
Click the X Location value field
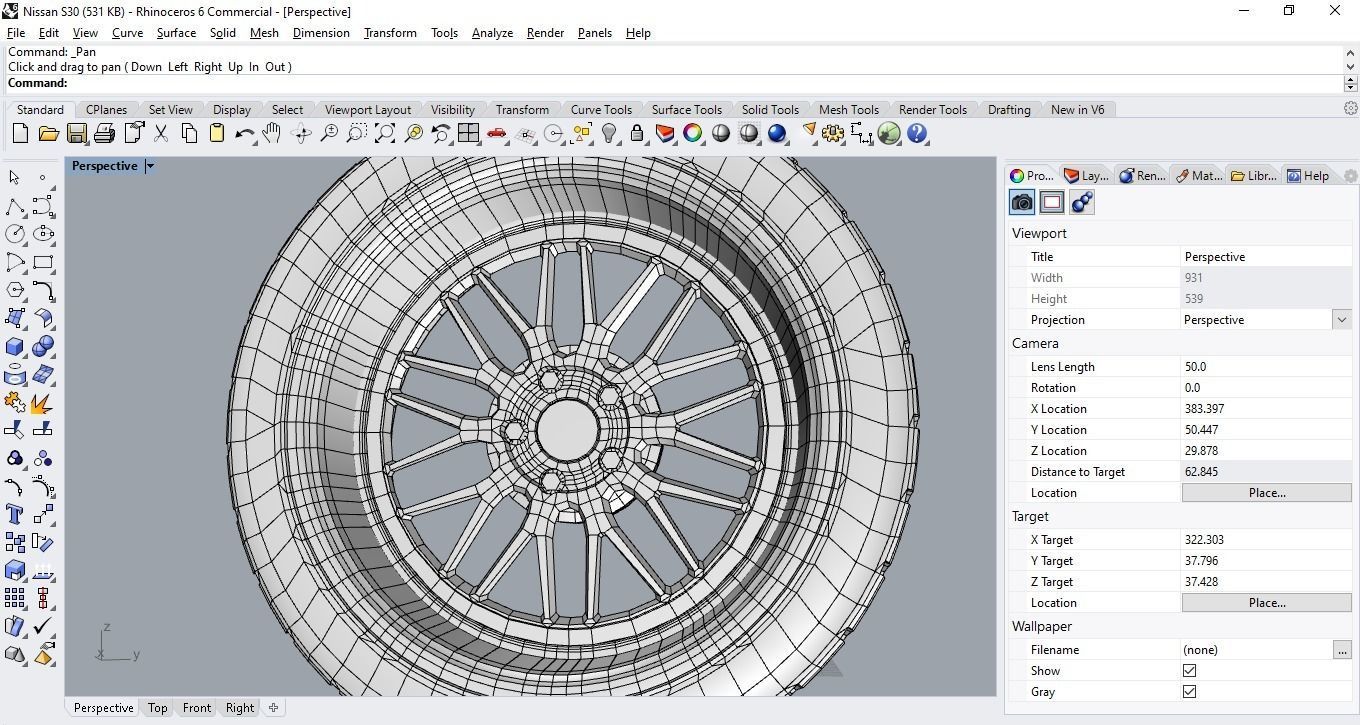(x=1266, y=409)
